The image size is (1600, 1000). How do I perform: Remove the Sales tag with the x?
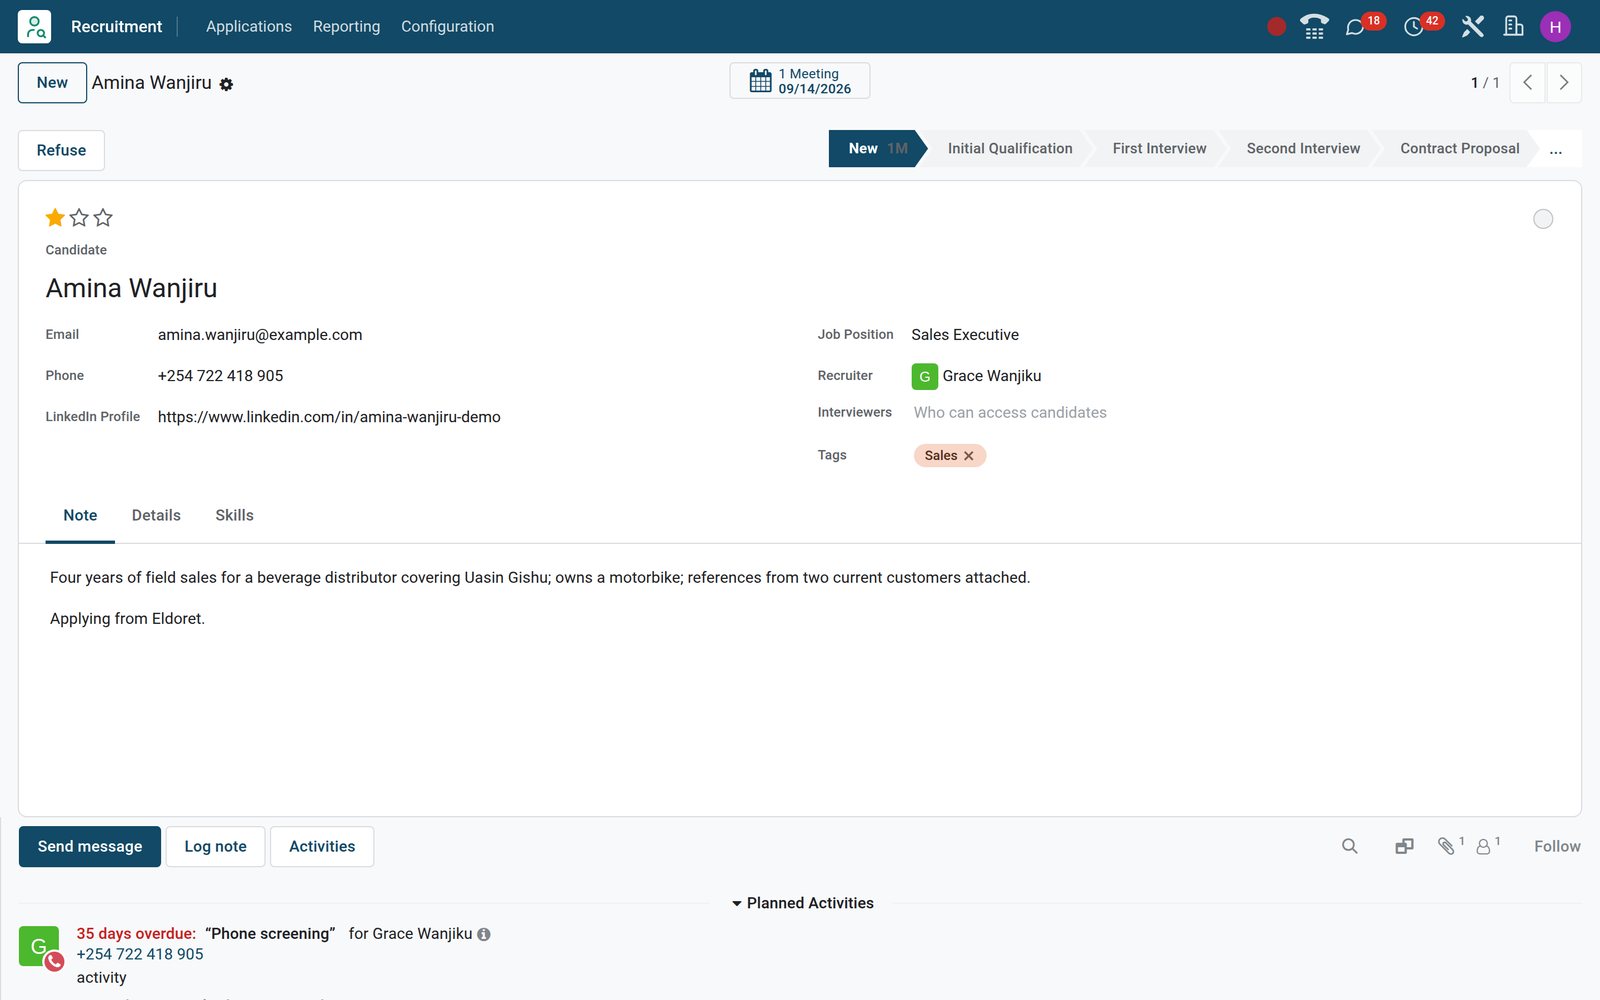point(969,456)
